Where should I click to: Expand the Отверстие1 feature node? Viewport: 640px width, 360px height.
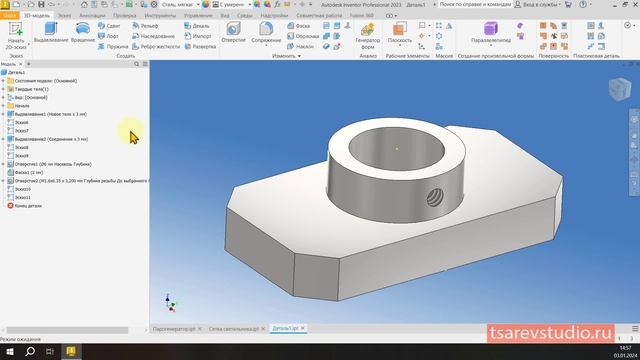pyautogui.click(x=3, y=164)
